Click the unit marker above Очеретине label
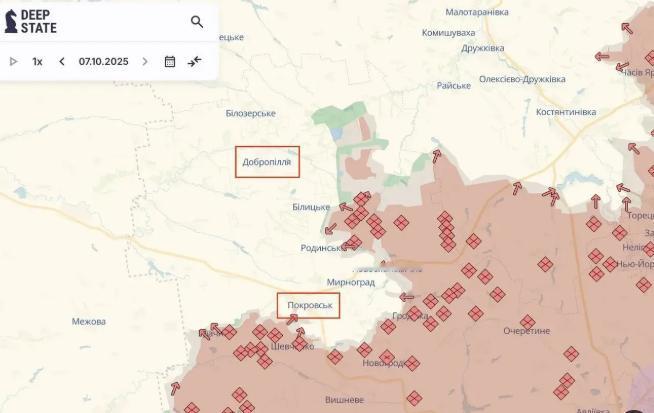The height and width of the screenshot is (413, 654). point(528,322)
